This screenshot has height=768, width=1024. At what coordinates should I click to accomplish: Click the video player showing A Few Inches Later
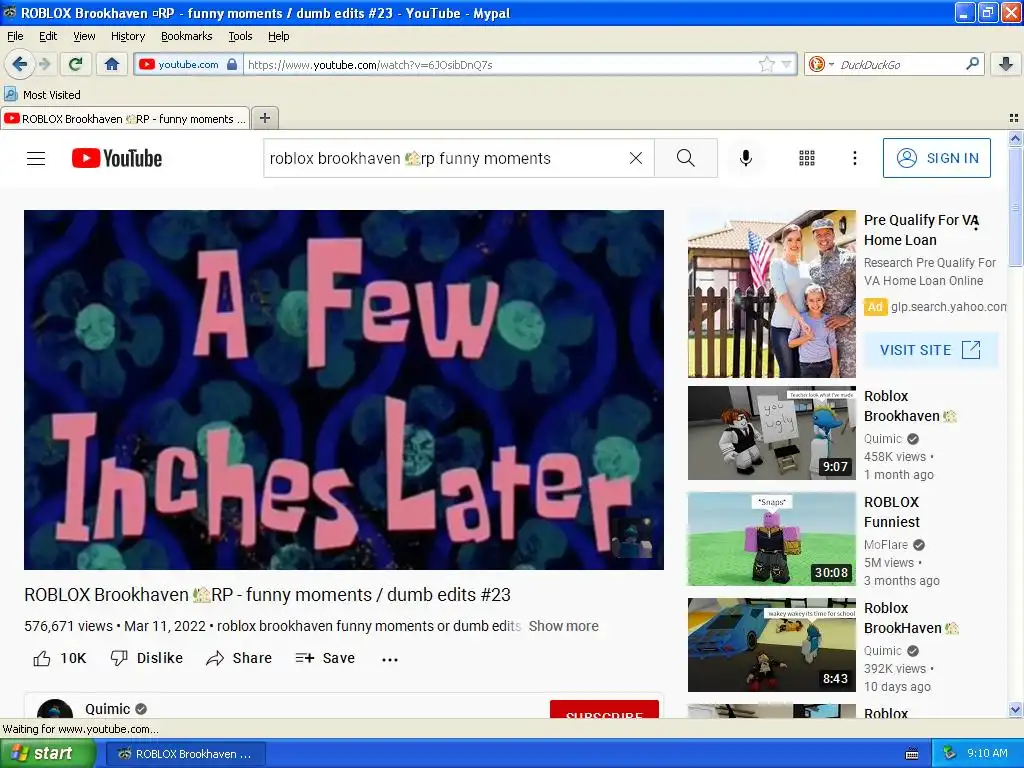point(344,389)
